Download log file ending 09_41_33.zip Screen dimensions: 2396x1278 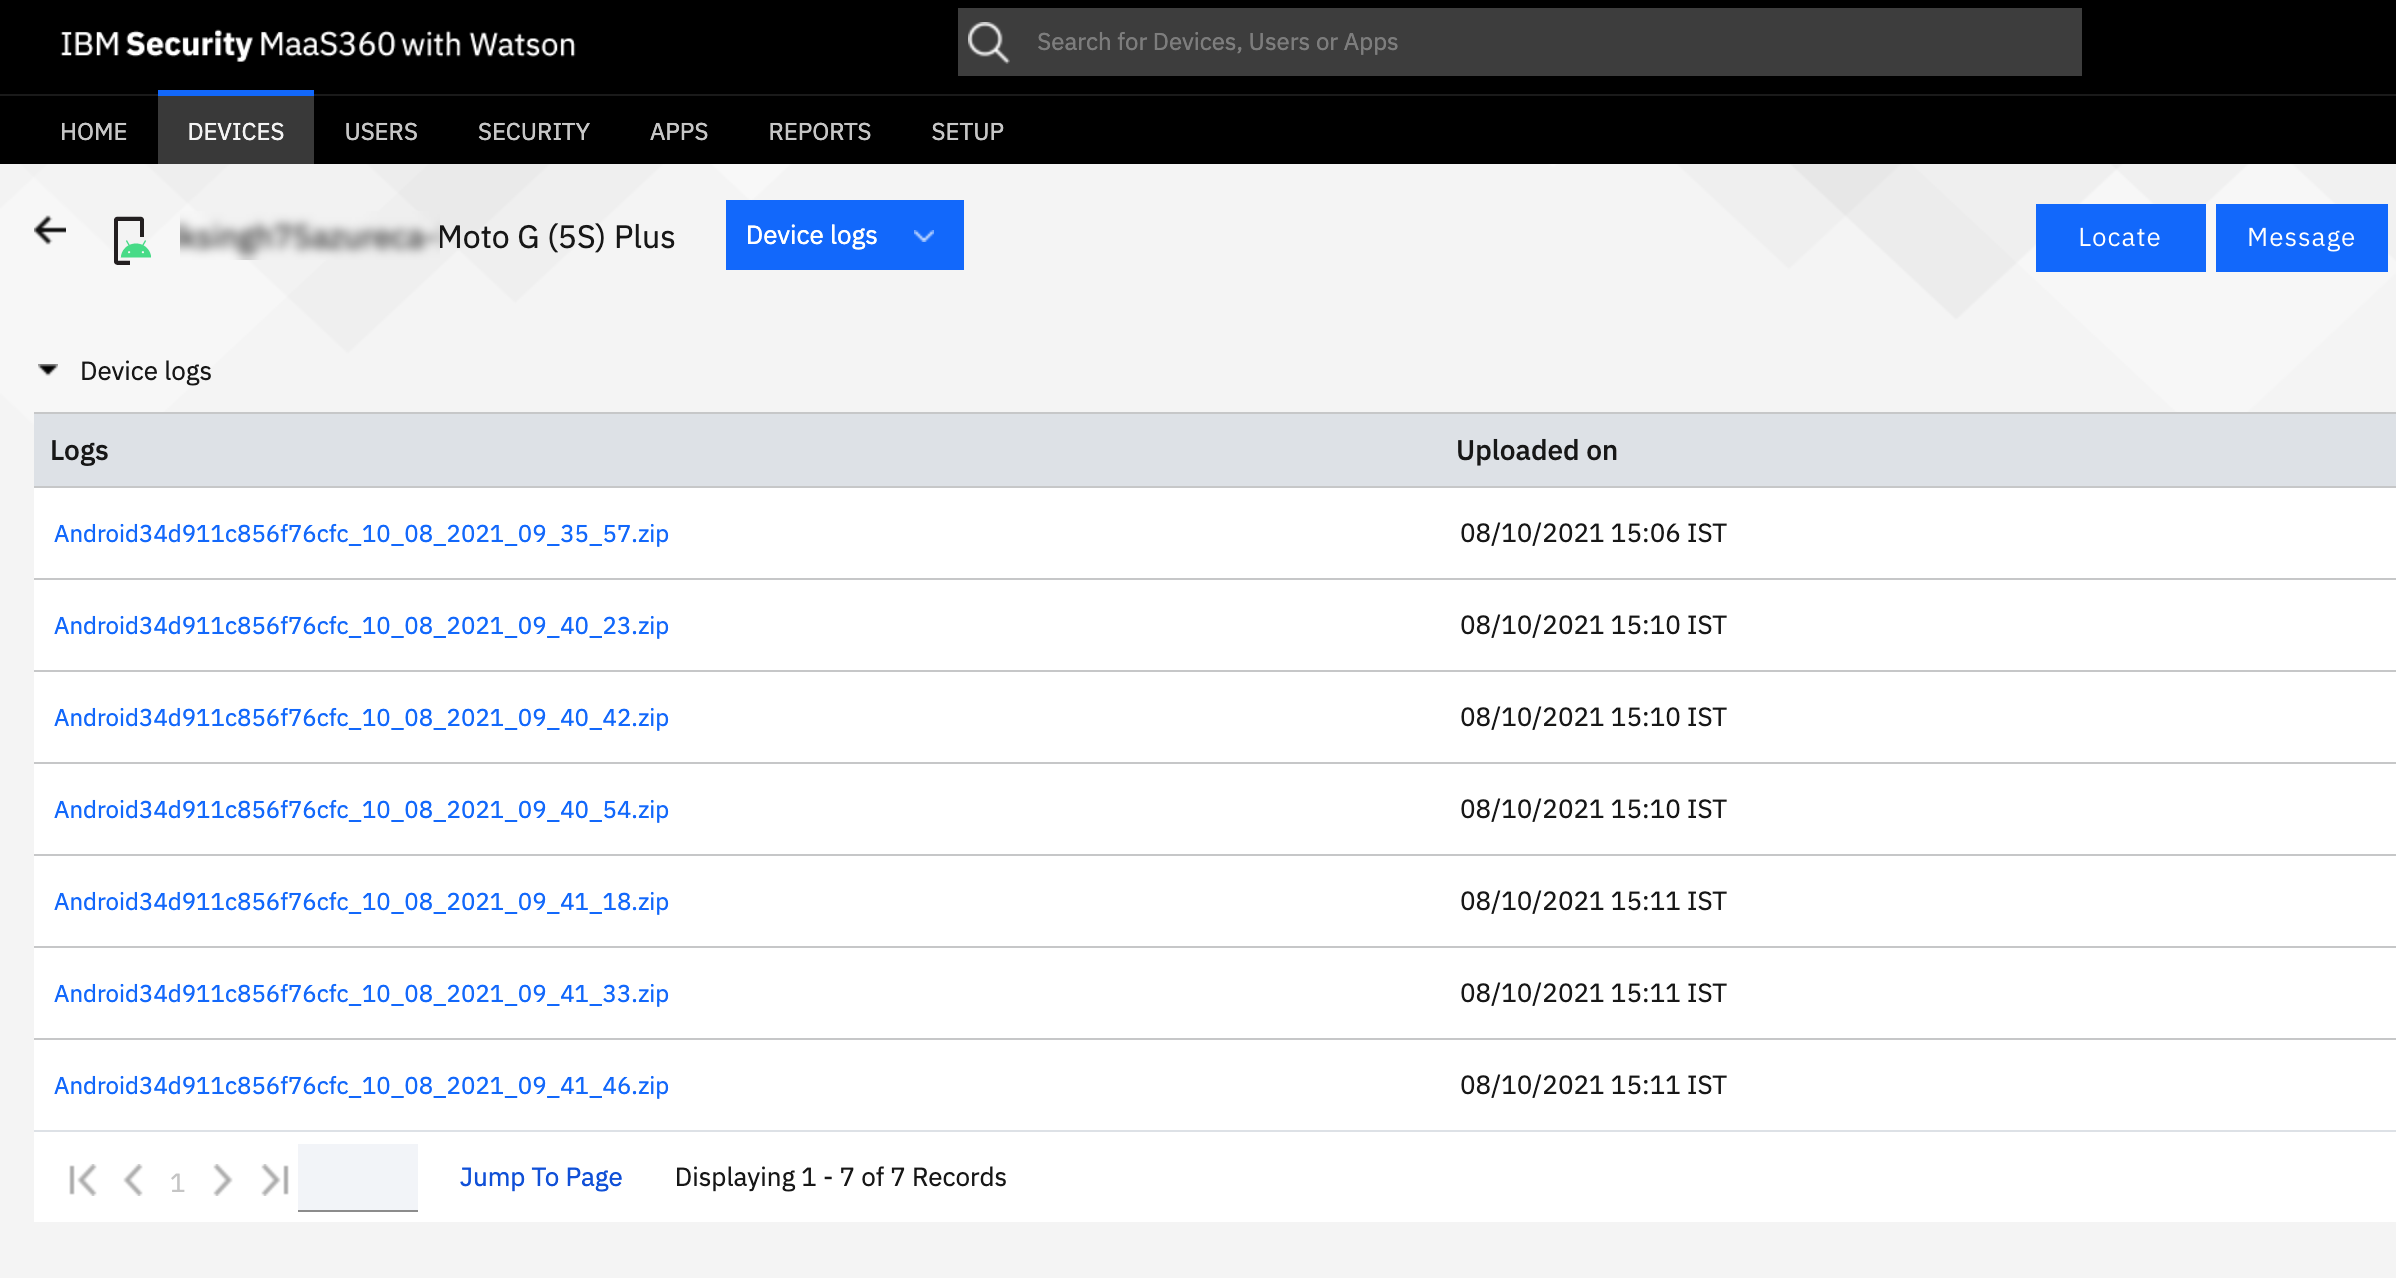(x=361, y=993)
